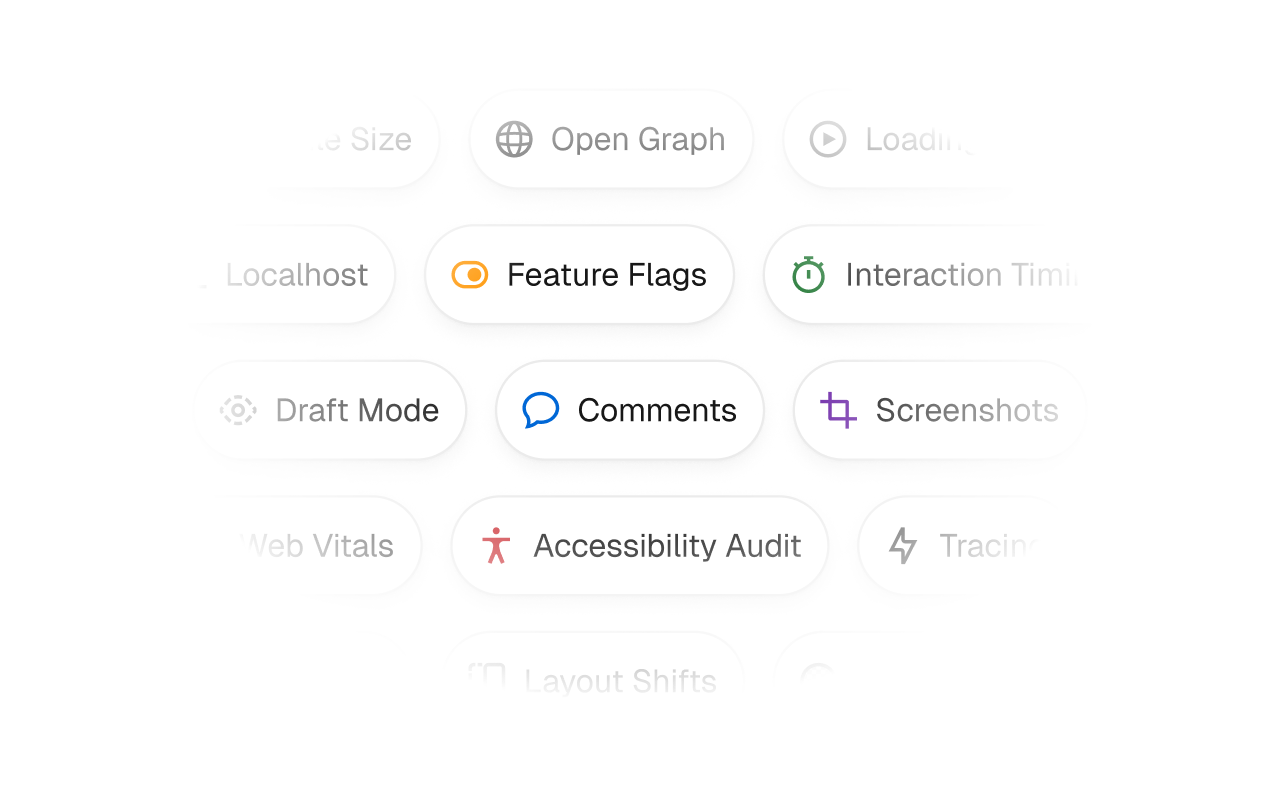The image size is (1280, 800).
Task: Click the dashed circle Draft Mode icon
Action: point(238,410)
